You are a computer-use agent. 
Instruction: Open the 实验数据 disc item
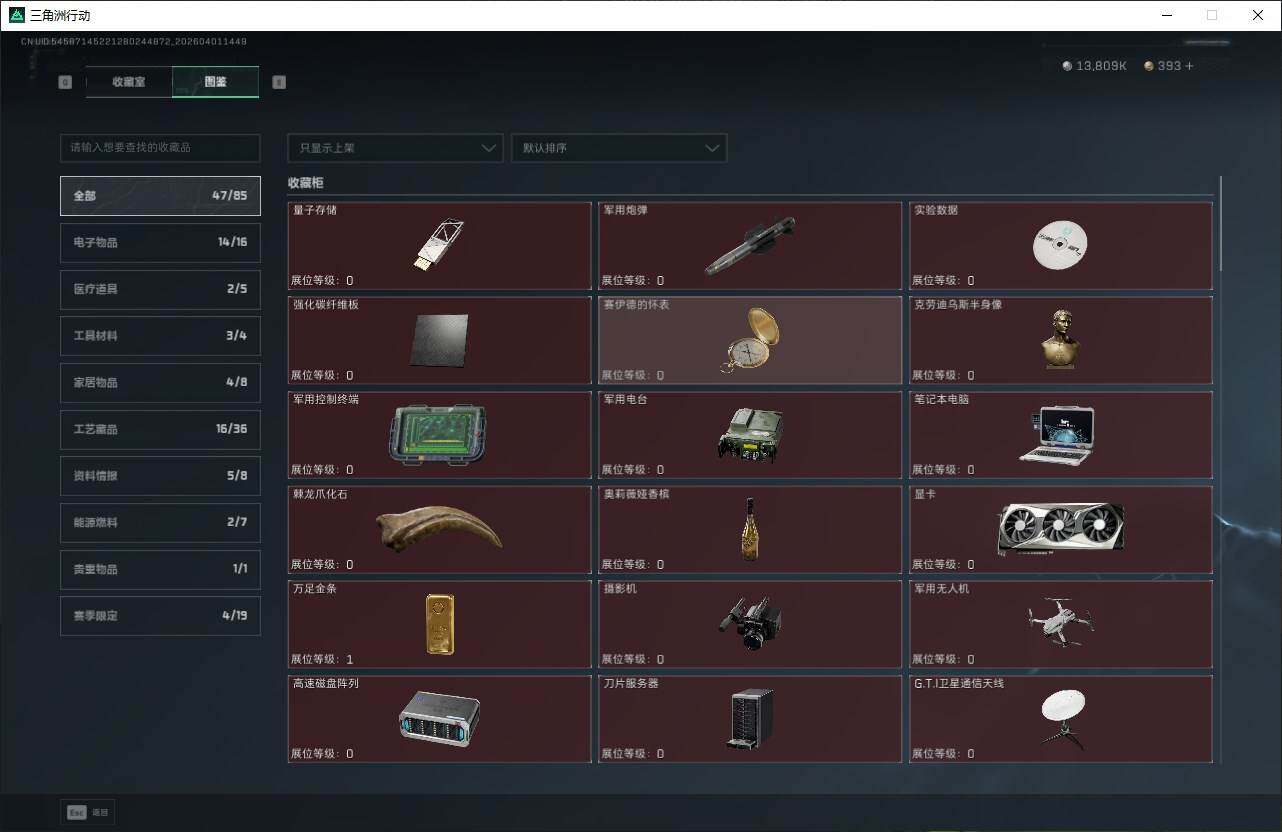coord(1061,246)
